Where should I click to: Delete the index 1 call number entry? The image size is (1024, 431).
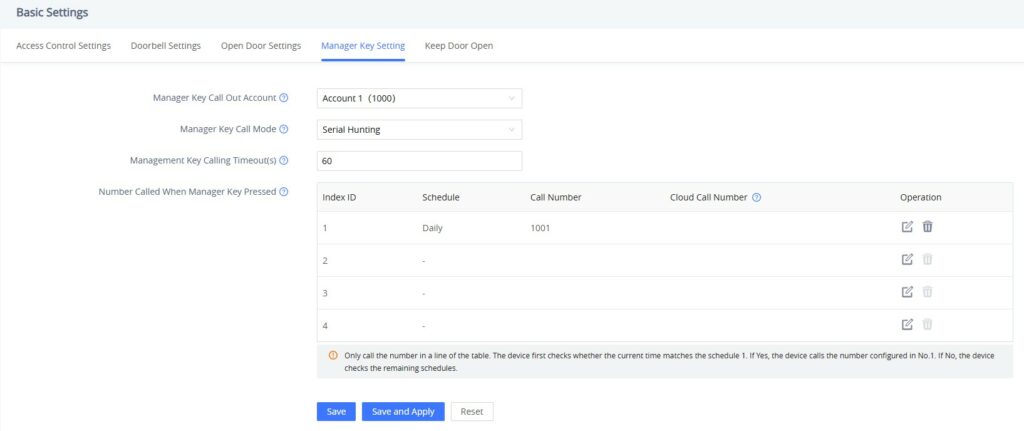(927, 227)
